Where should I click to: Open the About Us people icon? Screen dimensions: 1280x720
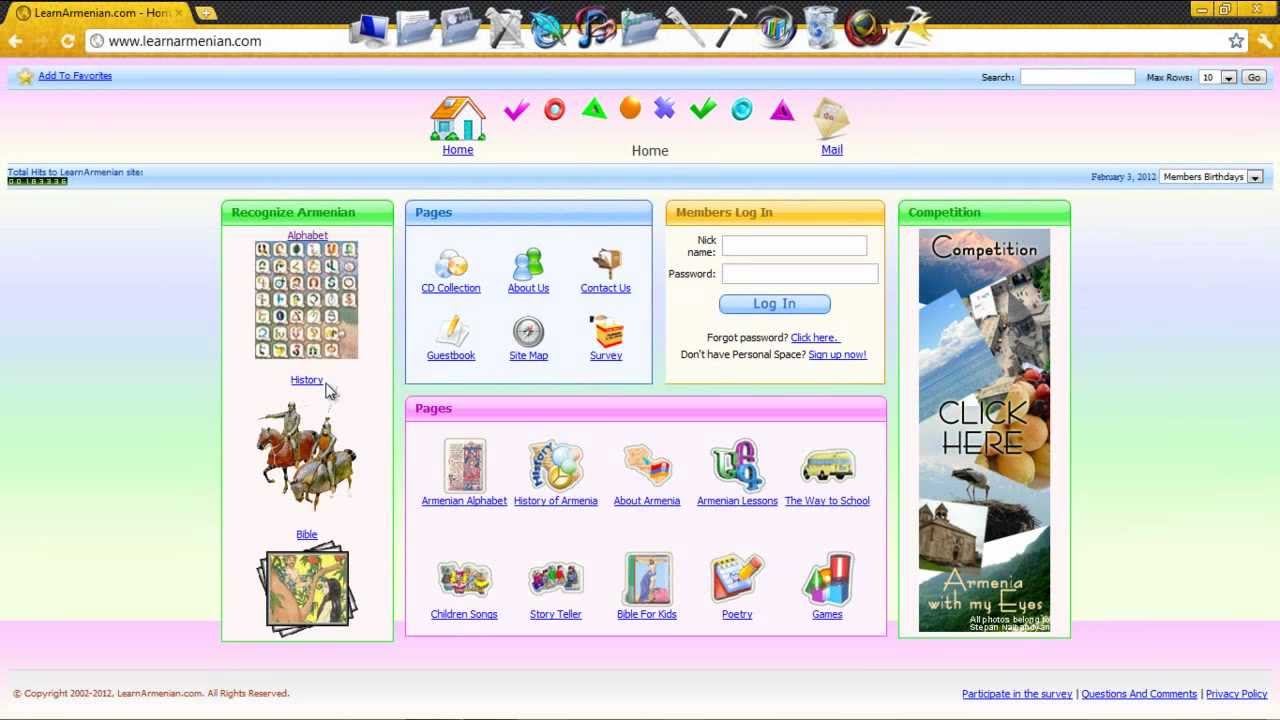(528, 264)
